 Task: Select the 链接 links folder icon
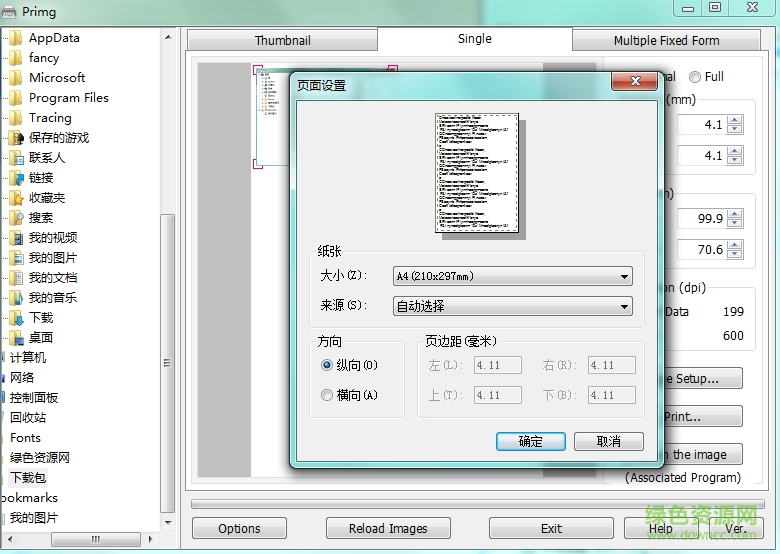tap(16, 178)
